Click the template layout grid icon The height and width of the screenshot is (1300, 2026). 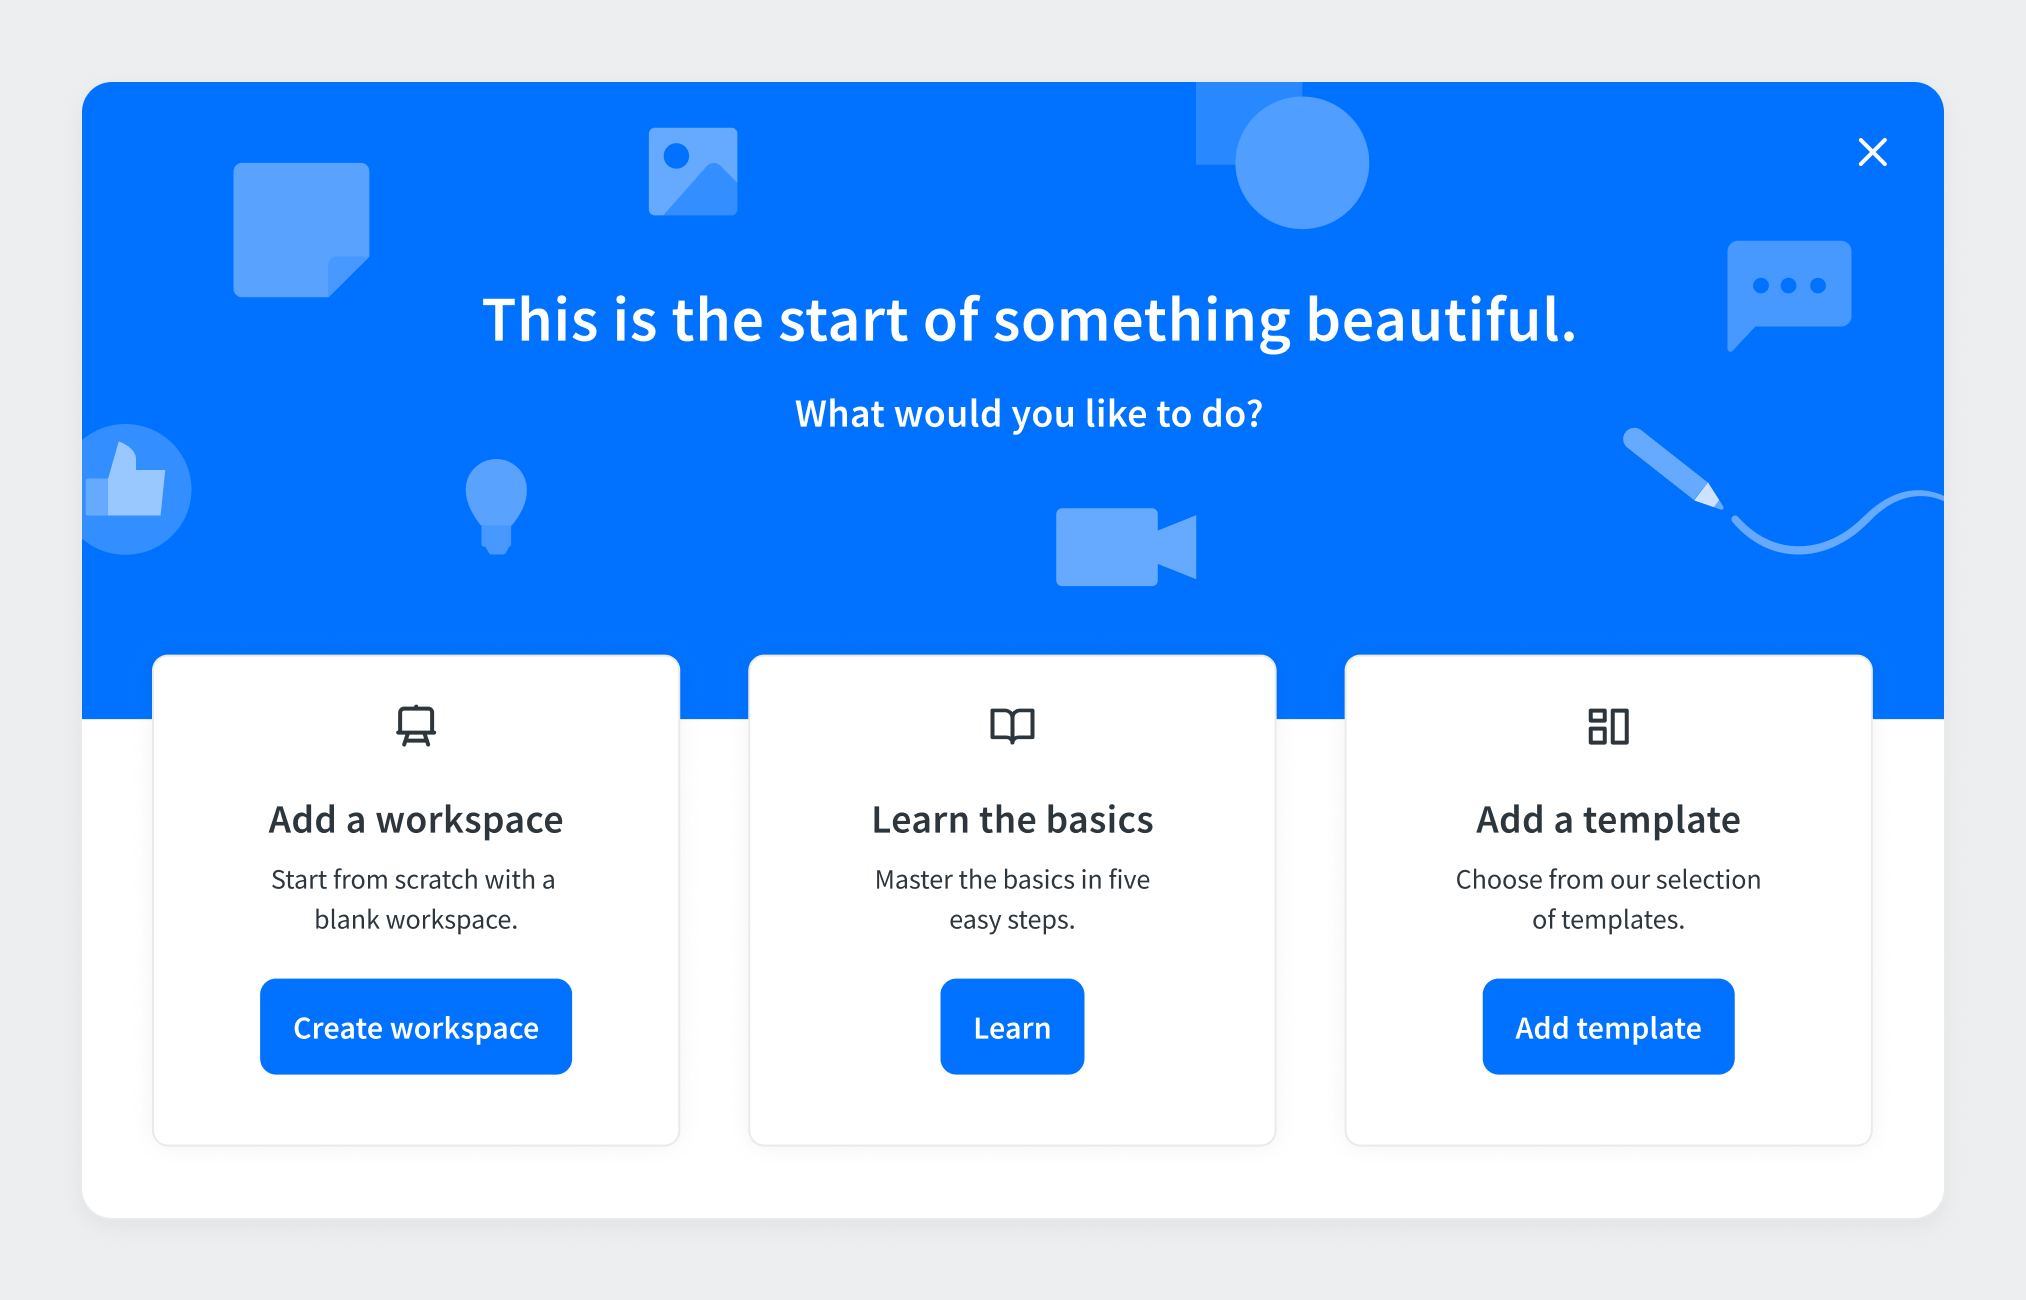tap(1608, 726)
